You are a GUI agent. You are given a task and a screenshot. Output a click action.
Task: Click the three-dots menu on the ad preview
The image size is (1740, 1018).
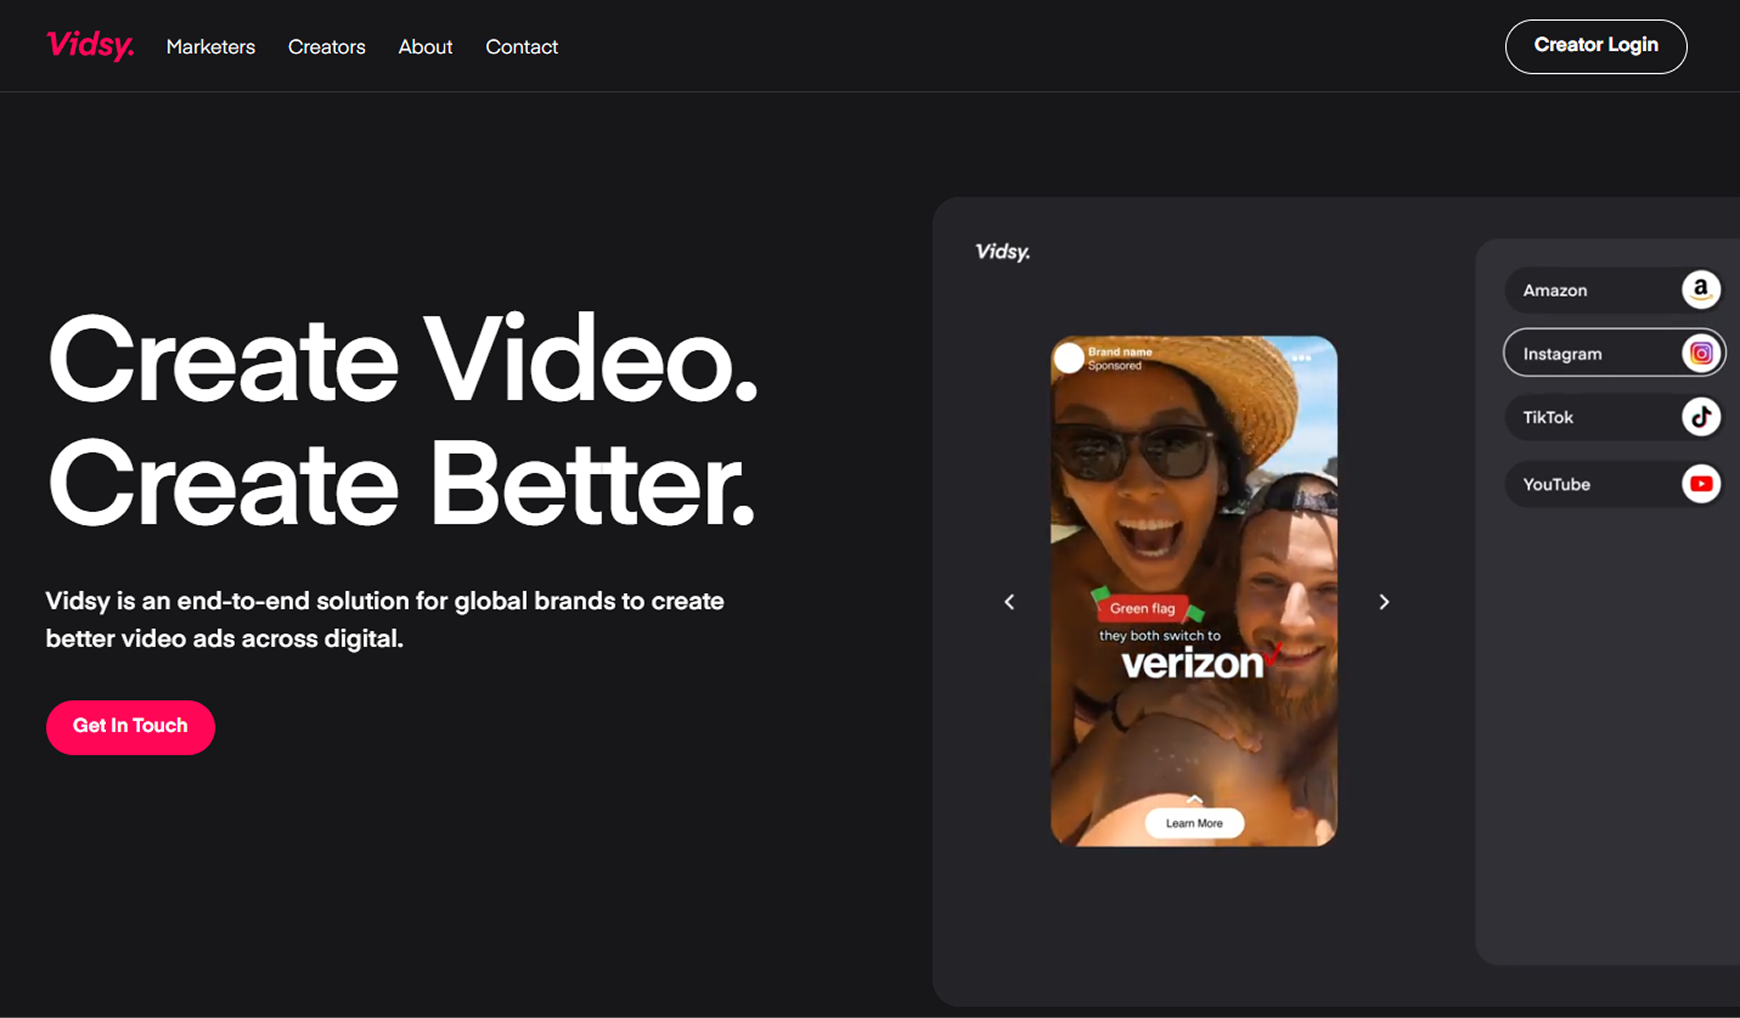(x=1301, y=357)
